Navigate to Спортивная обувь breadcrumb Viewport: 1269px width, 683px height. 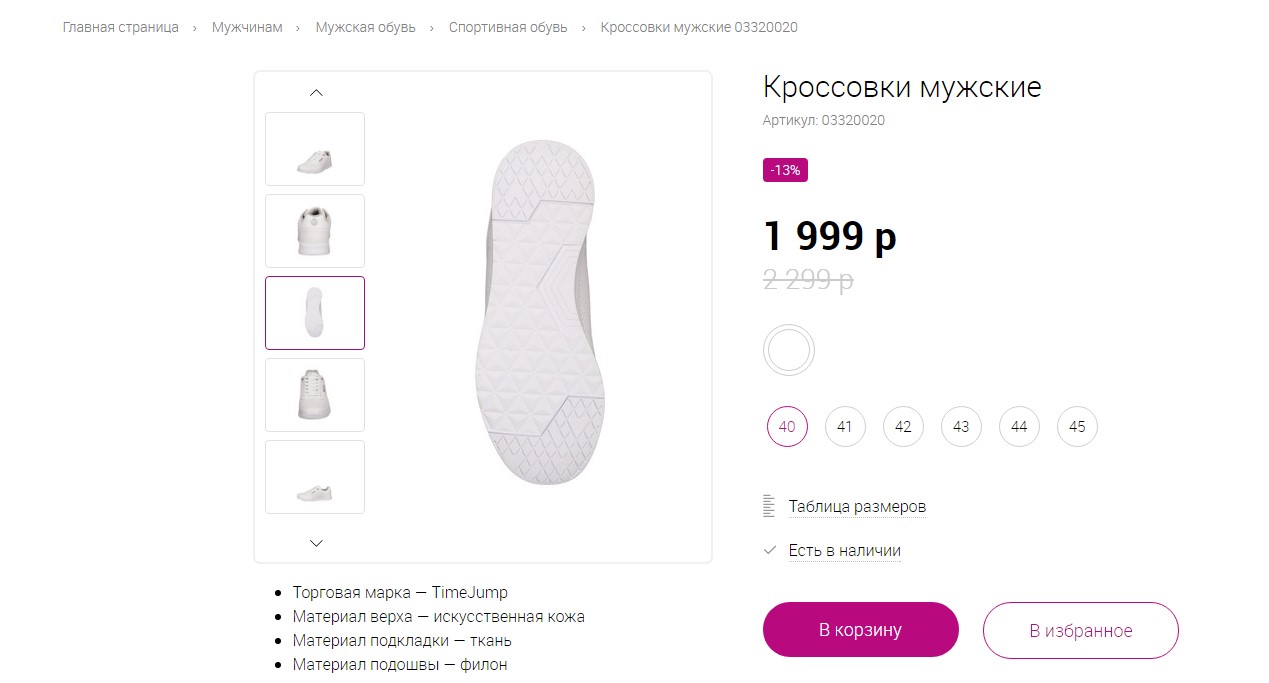coord(508,27)
